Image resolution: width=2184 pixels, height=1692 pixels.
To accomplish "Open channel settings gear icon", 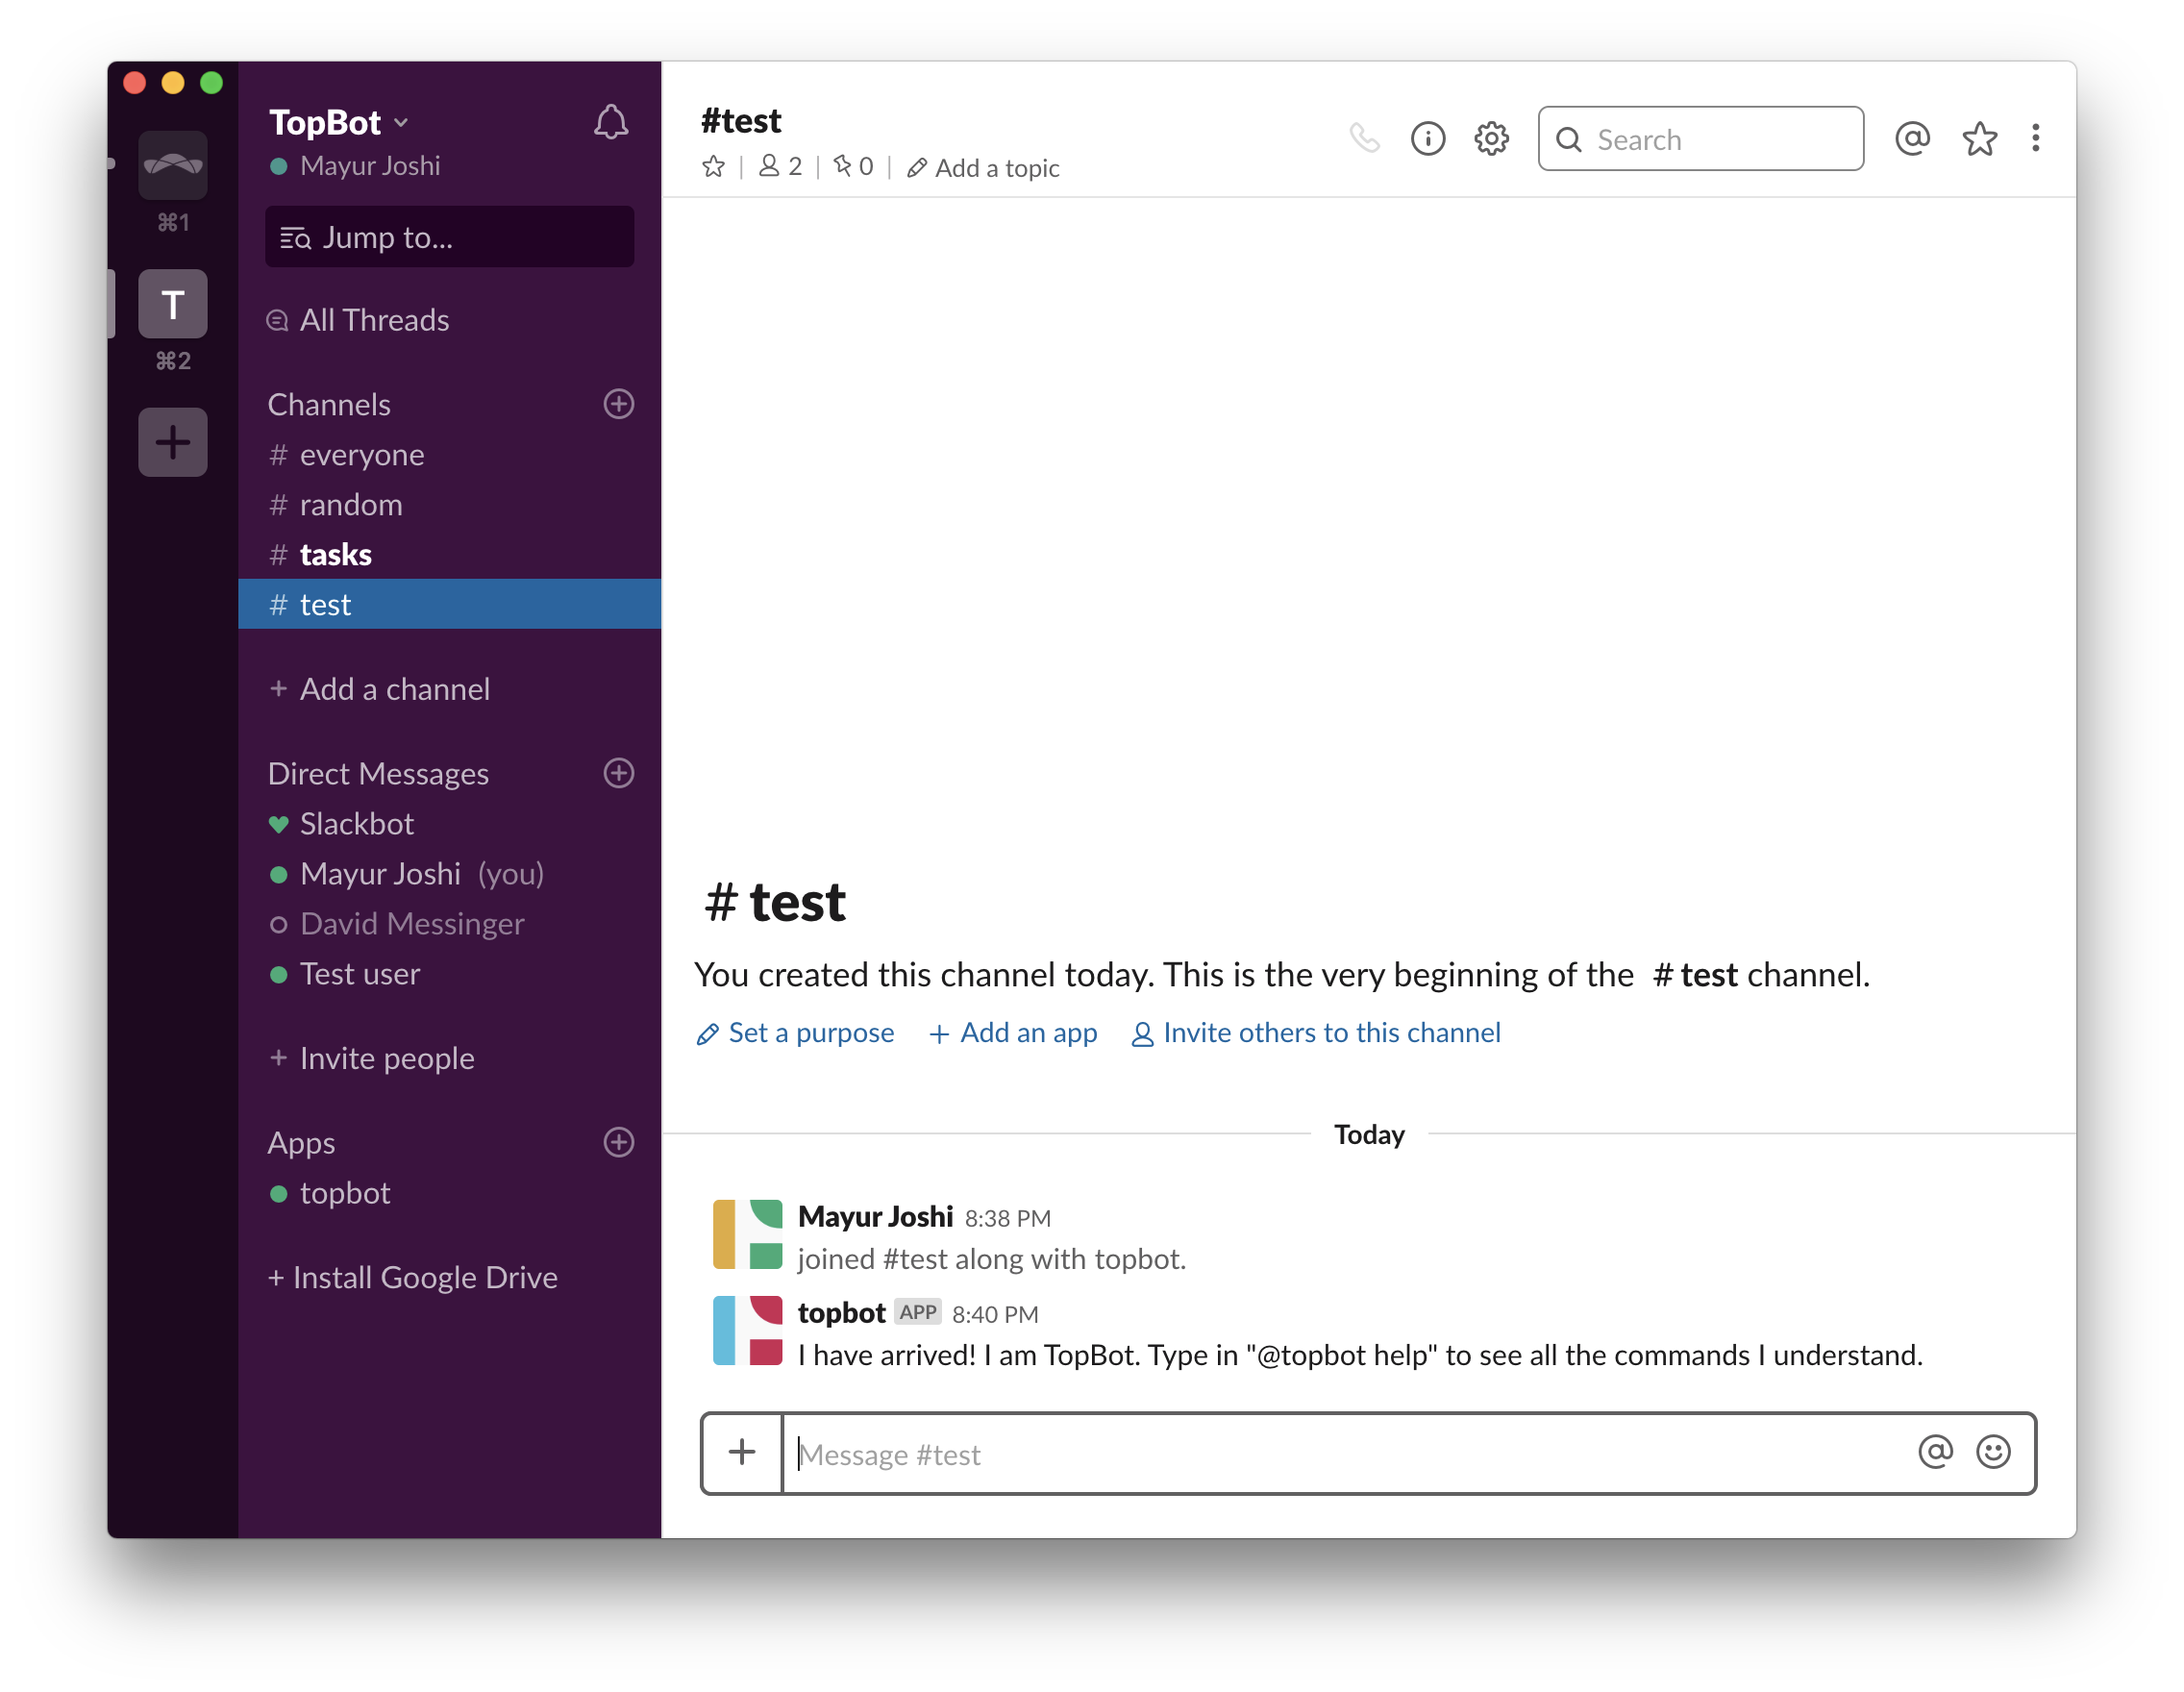I will point(1490,138).
